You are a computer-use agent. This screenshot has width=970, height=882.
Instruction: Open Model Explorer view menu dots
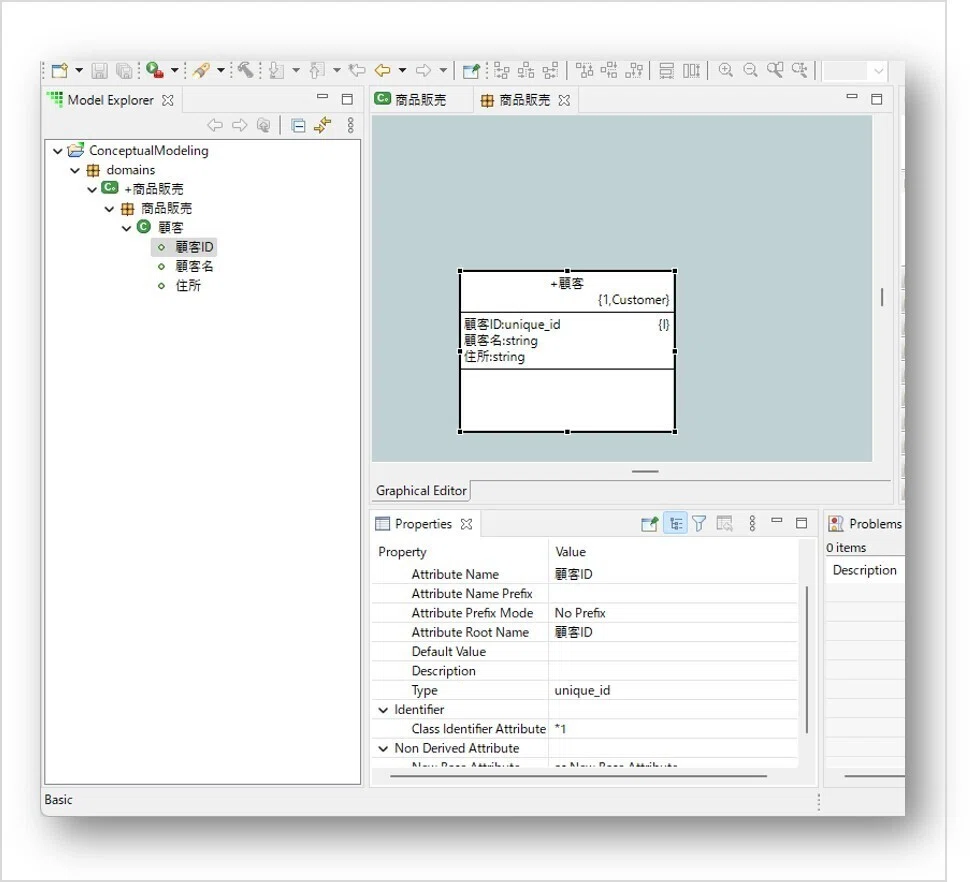pos(351,126)
